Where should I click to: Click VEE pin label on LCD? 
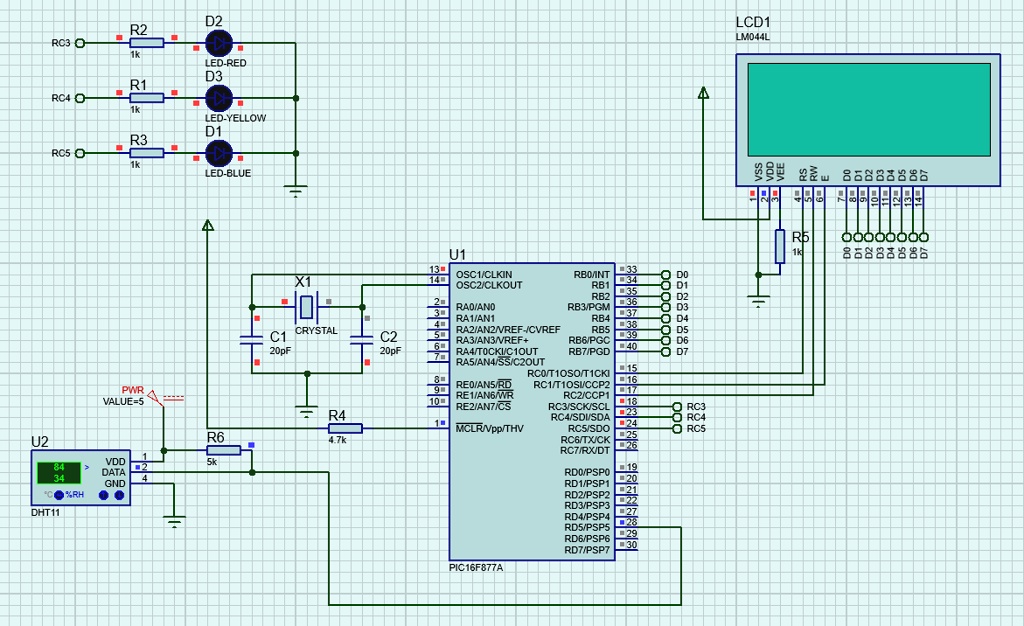click(x=780, y=172)
